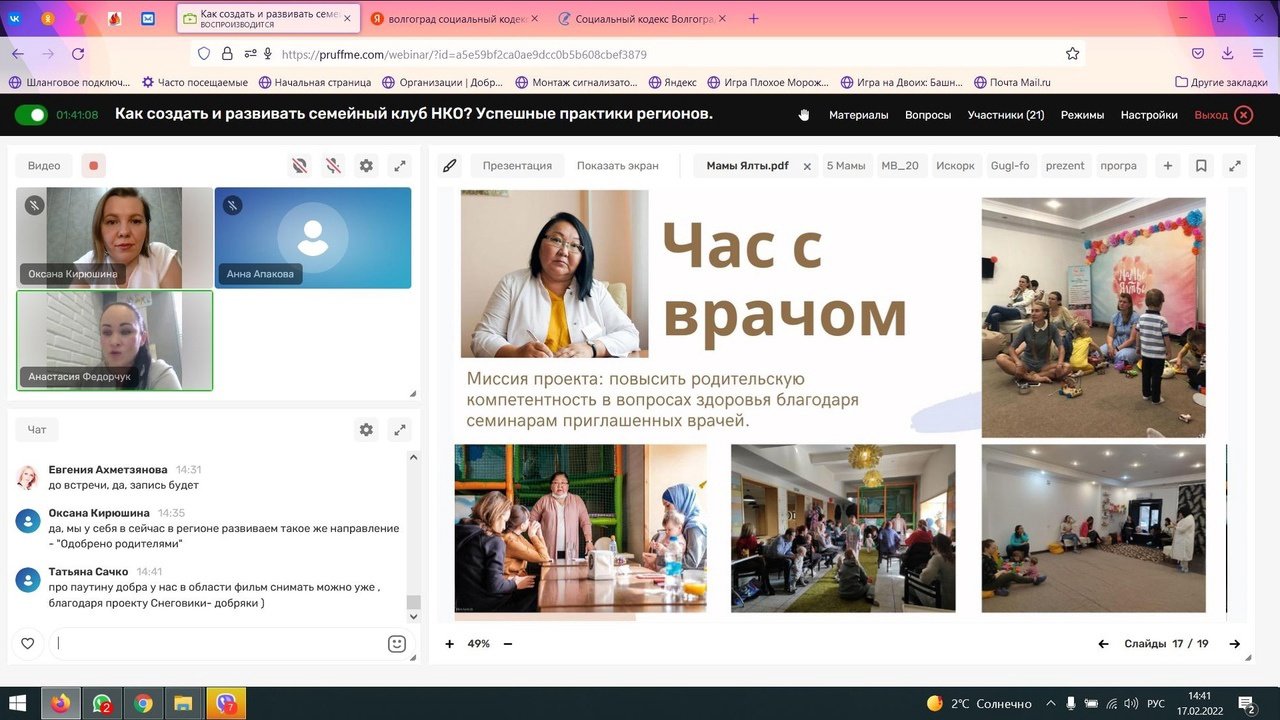Switch to the MB_20 document tab

click(899, 166)
